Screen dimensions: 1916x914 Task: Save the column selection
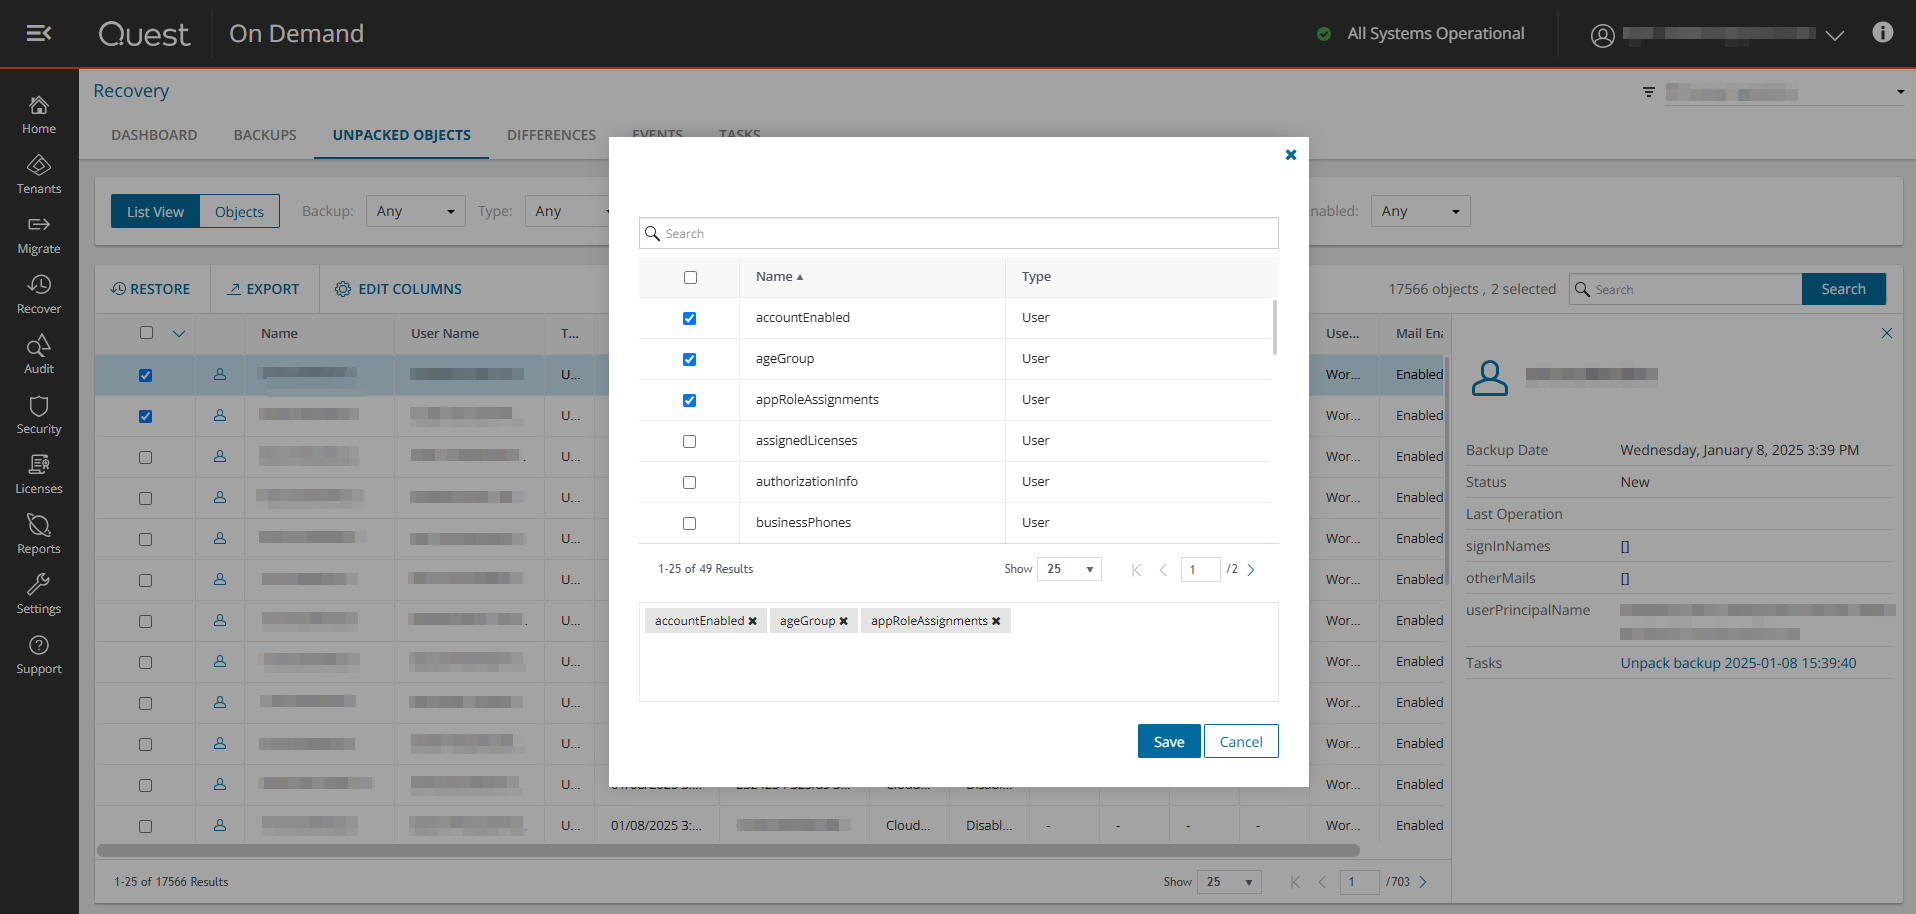(x=1169, y=741)
